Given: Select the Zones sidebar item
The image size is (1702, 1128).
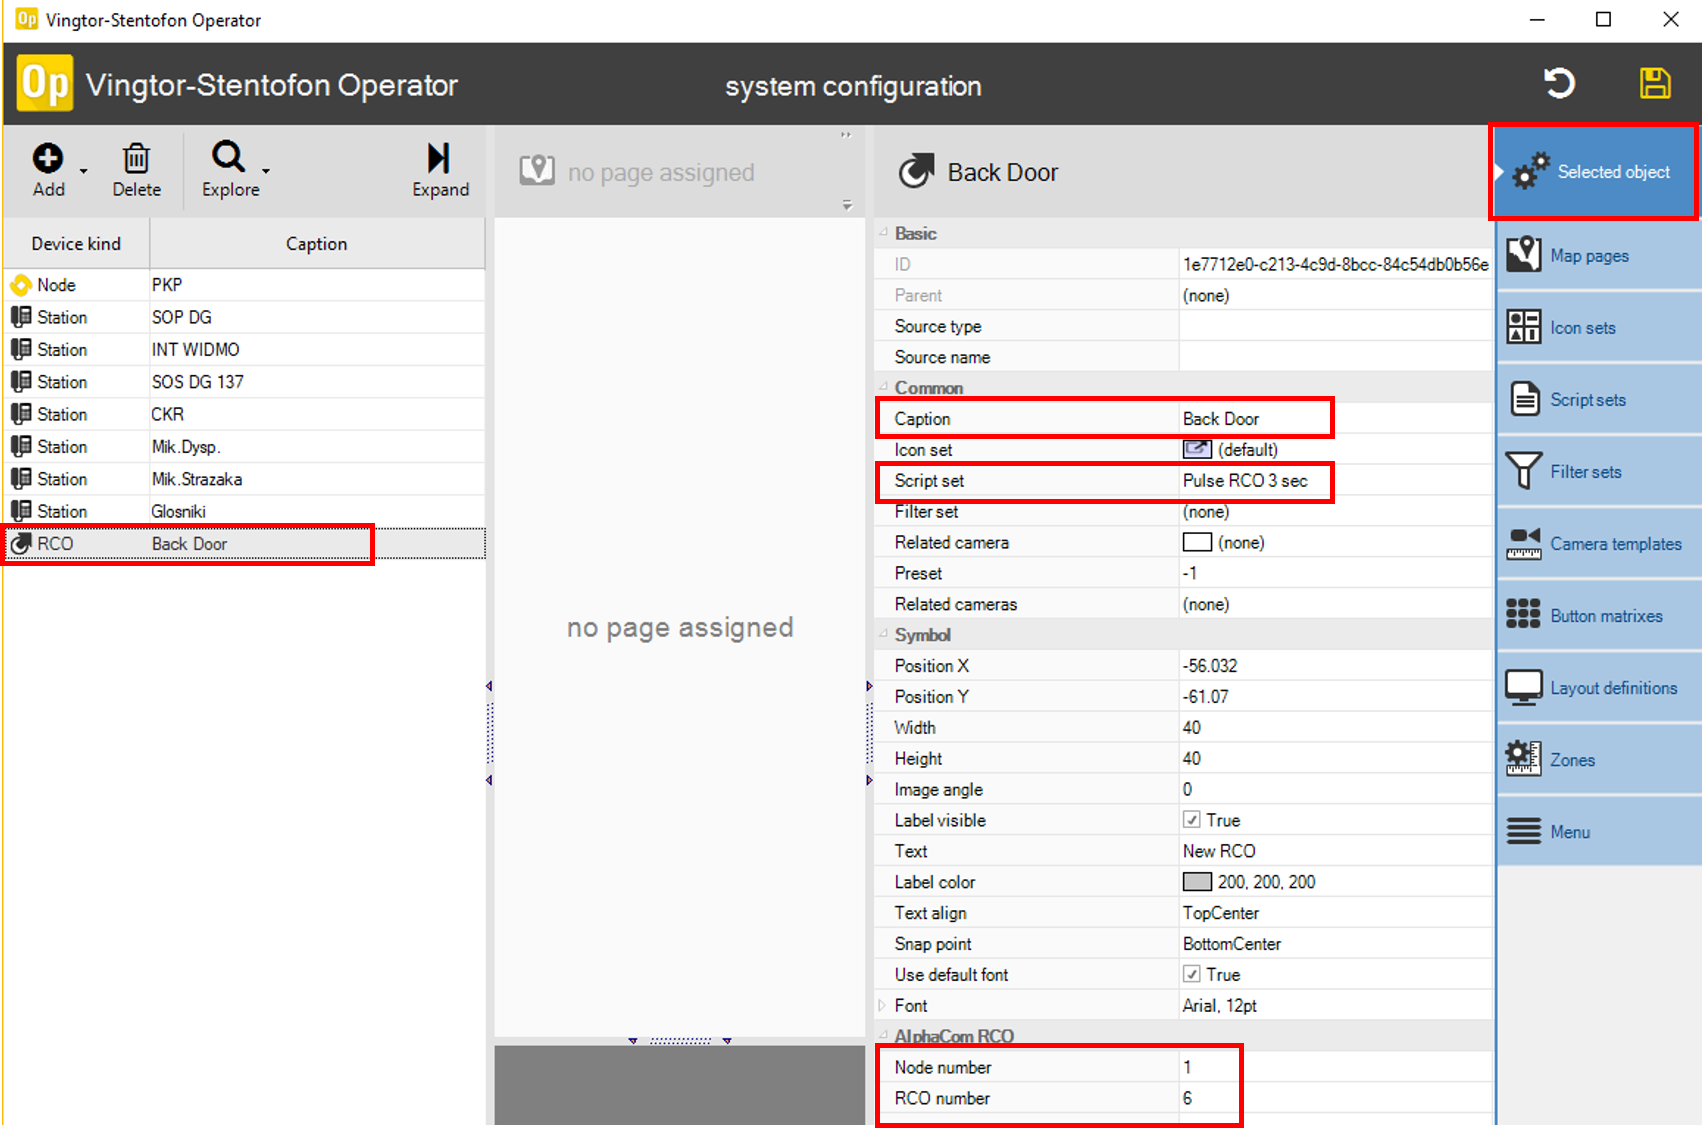Looking at the screenshot, I should tap(1598, 760).
